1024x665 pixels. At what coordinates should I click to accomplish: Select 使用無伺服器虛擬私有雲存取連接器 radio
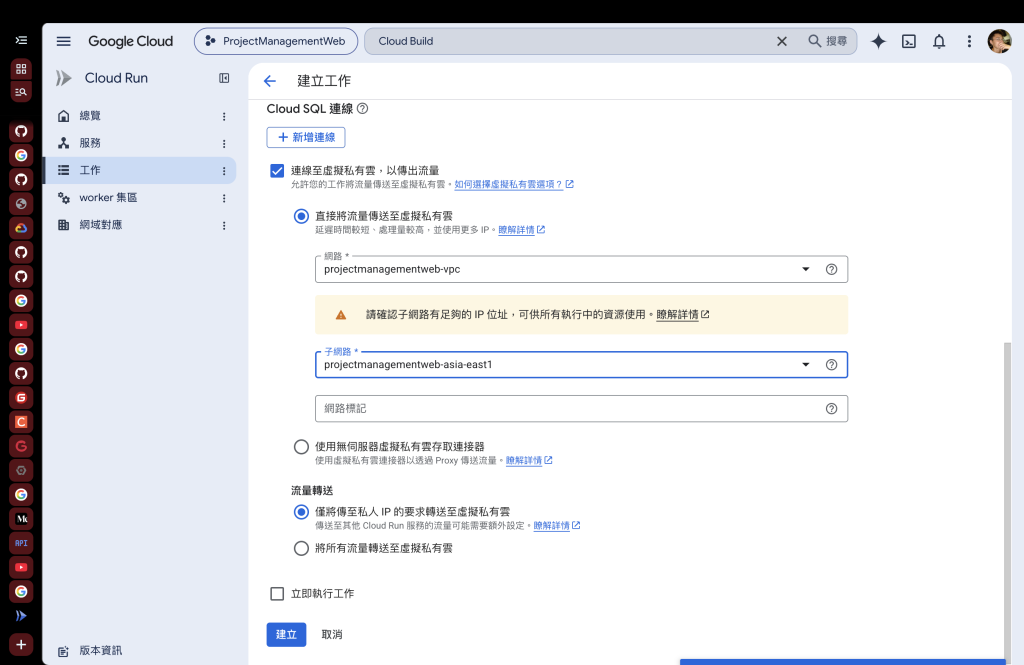tap(301, 447)
